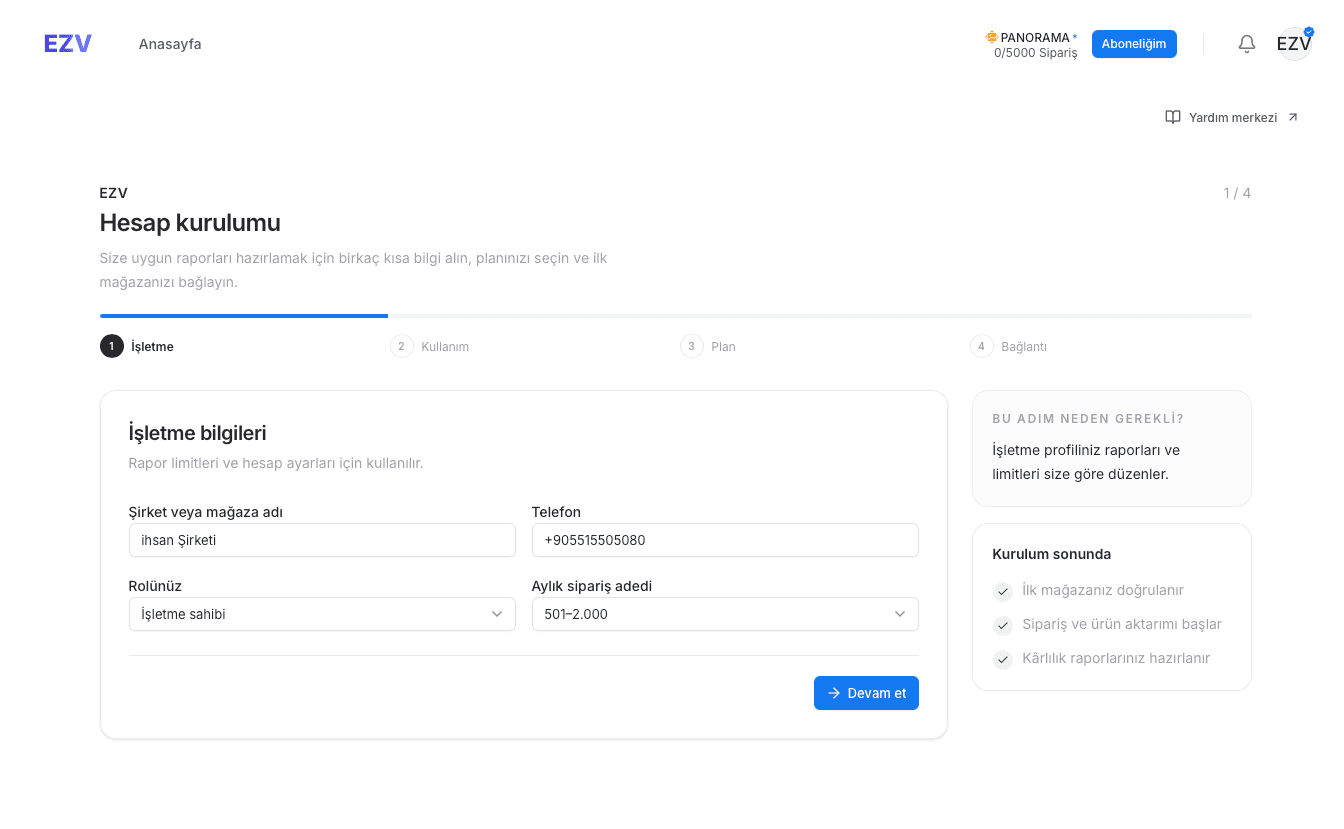
Task: Click the PANORAMA plan sun icon
Action: tap(991, 37)
